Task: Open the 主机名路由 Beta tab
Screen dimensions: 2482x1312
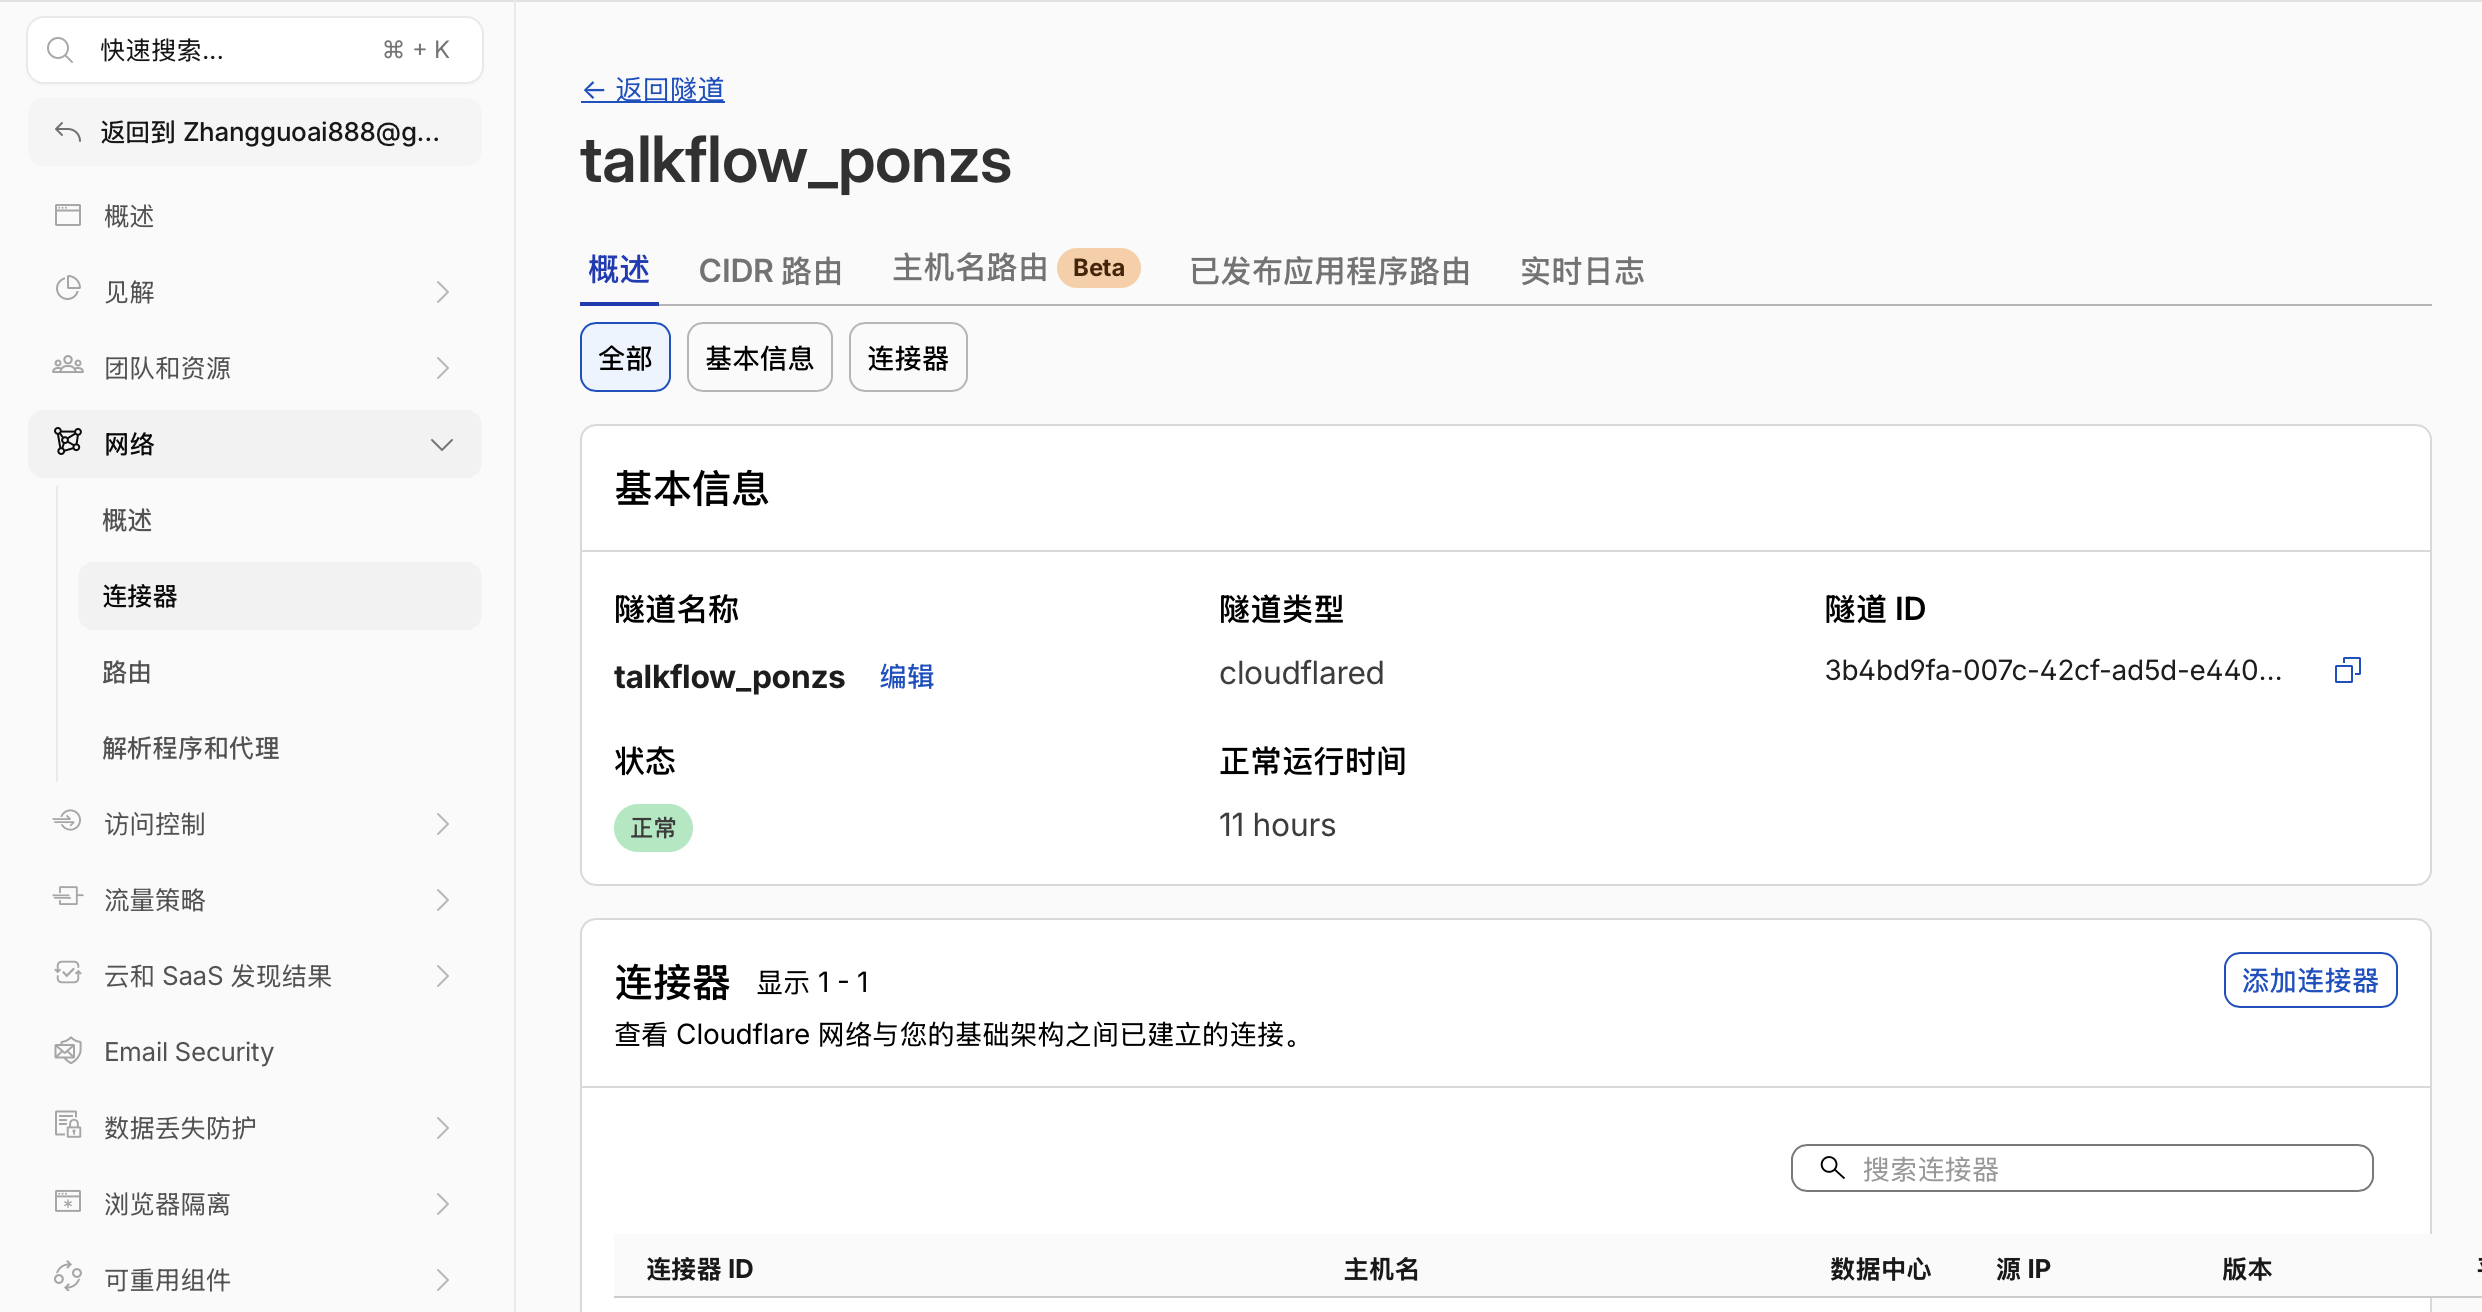Action: click(x=1016, y=268)
